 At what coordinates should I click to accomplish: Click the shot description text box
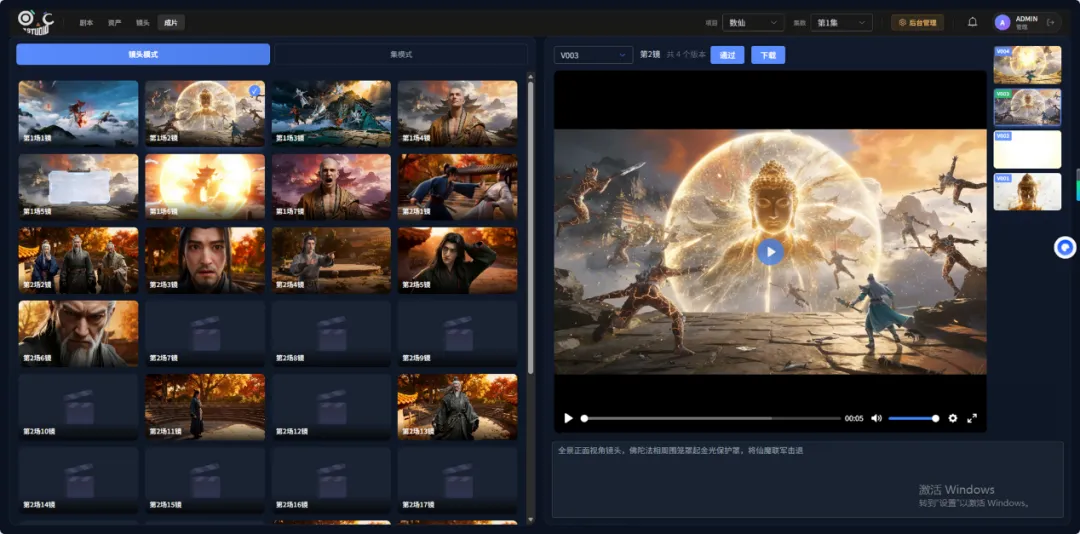pos(807,480)
